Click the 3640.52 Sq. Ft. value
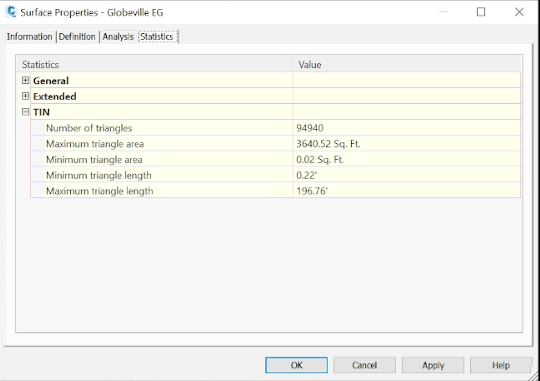The image size is (540, 381). [328, 144]
